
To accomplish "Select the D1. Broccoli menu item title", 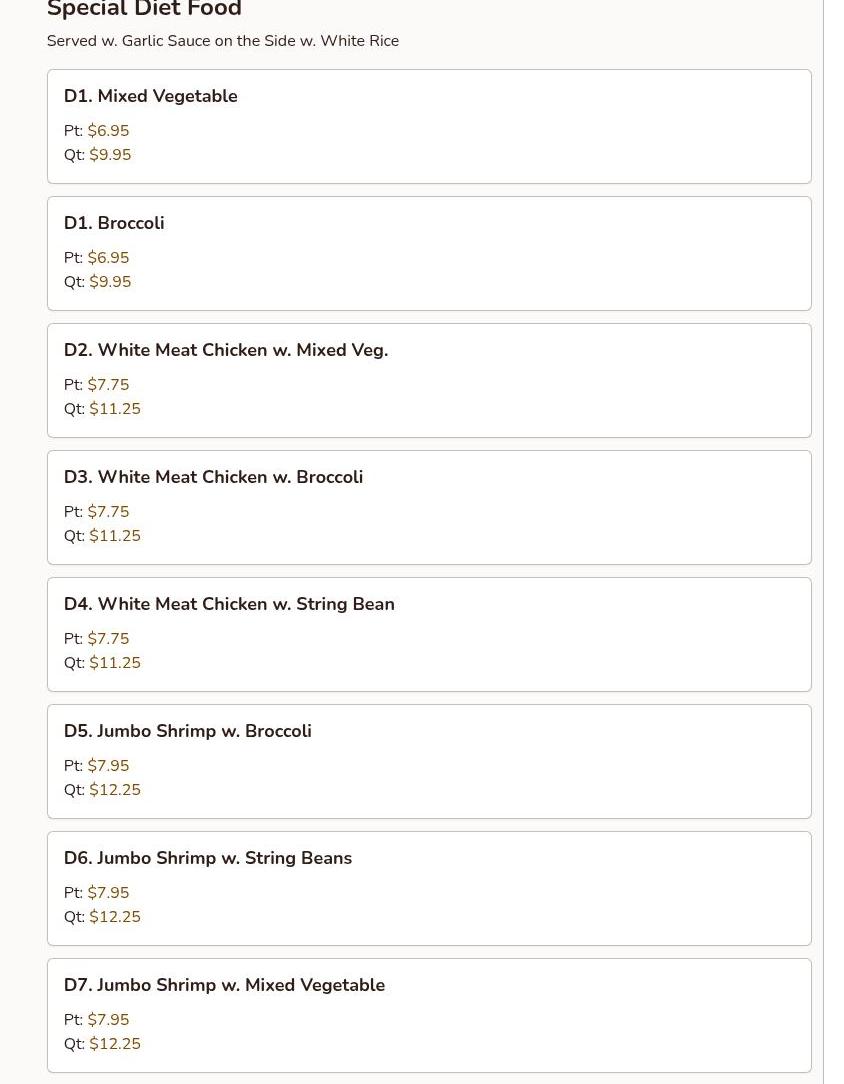I will click(114, 223).
